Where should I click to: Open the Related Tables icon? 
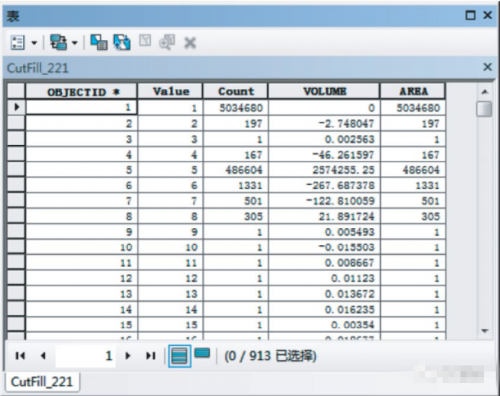coord(58,42)
